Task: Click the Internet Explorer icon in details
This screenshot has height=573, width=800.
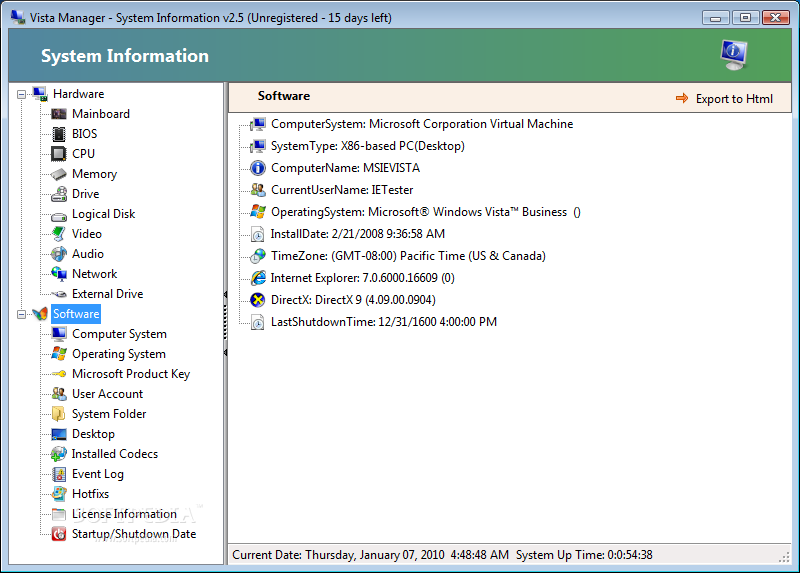Action: click(x=258, y=278)
